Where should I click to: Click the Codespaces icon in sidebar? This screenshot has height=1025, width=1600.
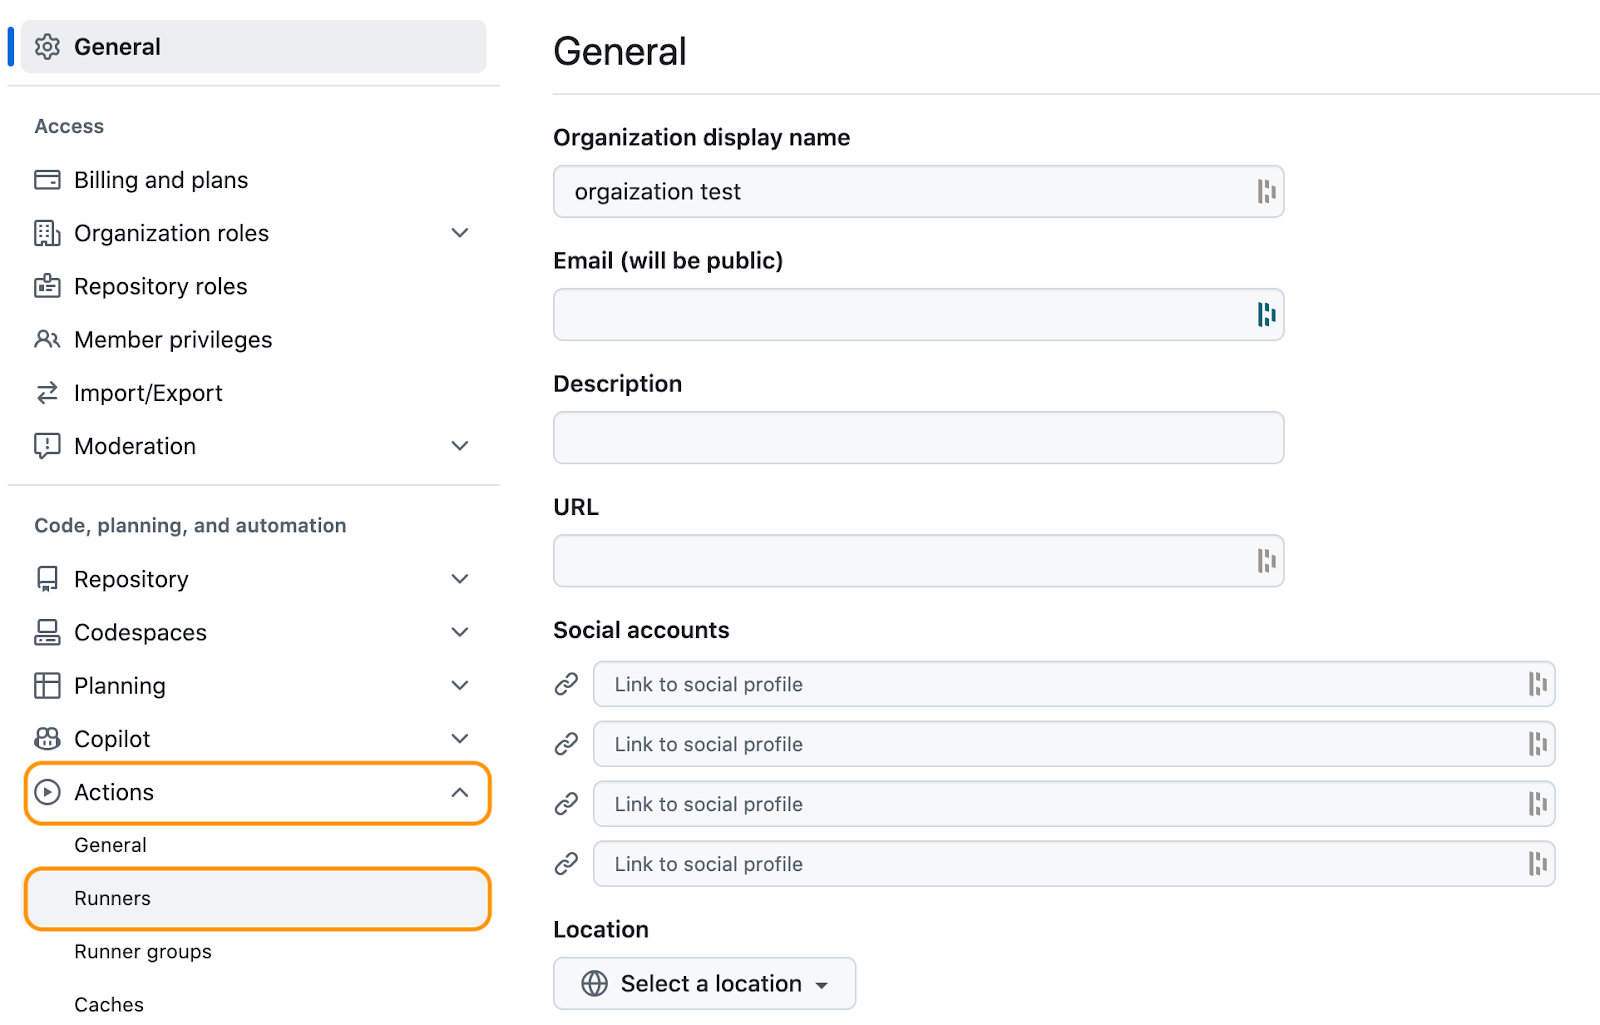pos(47,632)
